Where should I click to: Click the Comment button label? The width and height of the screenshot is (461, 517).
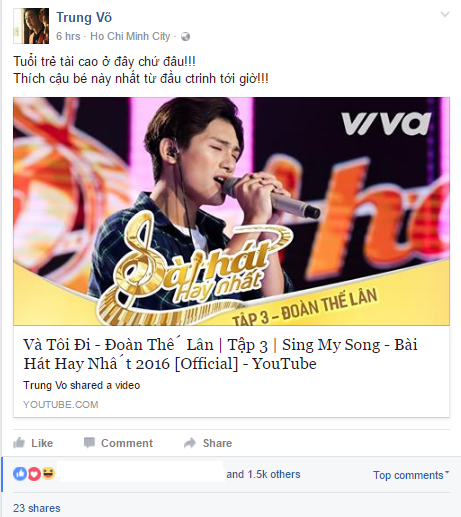point(127,443)
